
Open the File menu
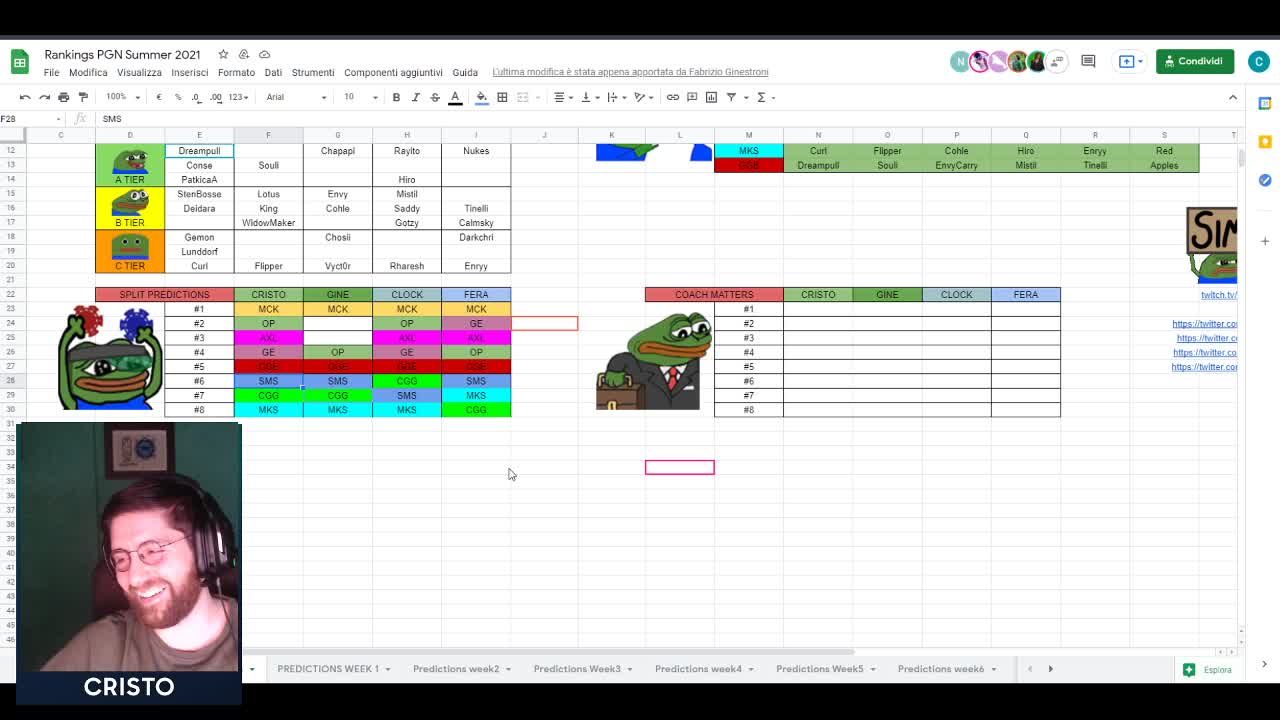coord(51,72)
